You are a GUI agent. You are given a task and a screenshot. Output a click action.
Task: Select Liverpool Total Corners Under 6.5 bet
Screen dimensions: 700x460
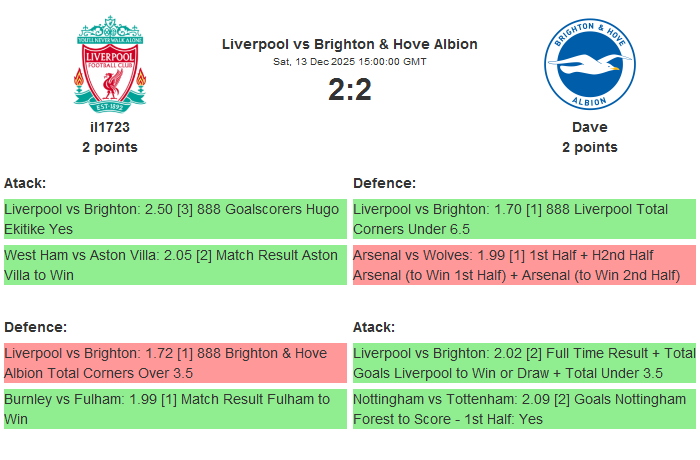tap(524, 219)
